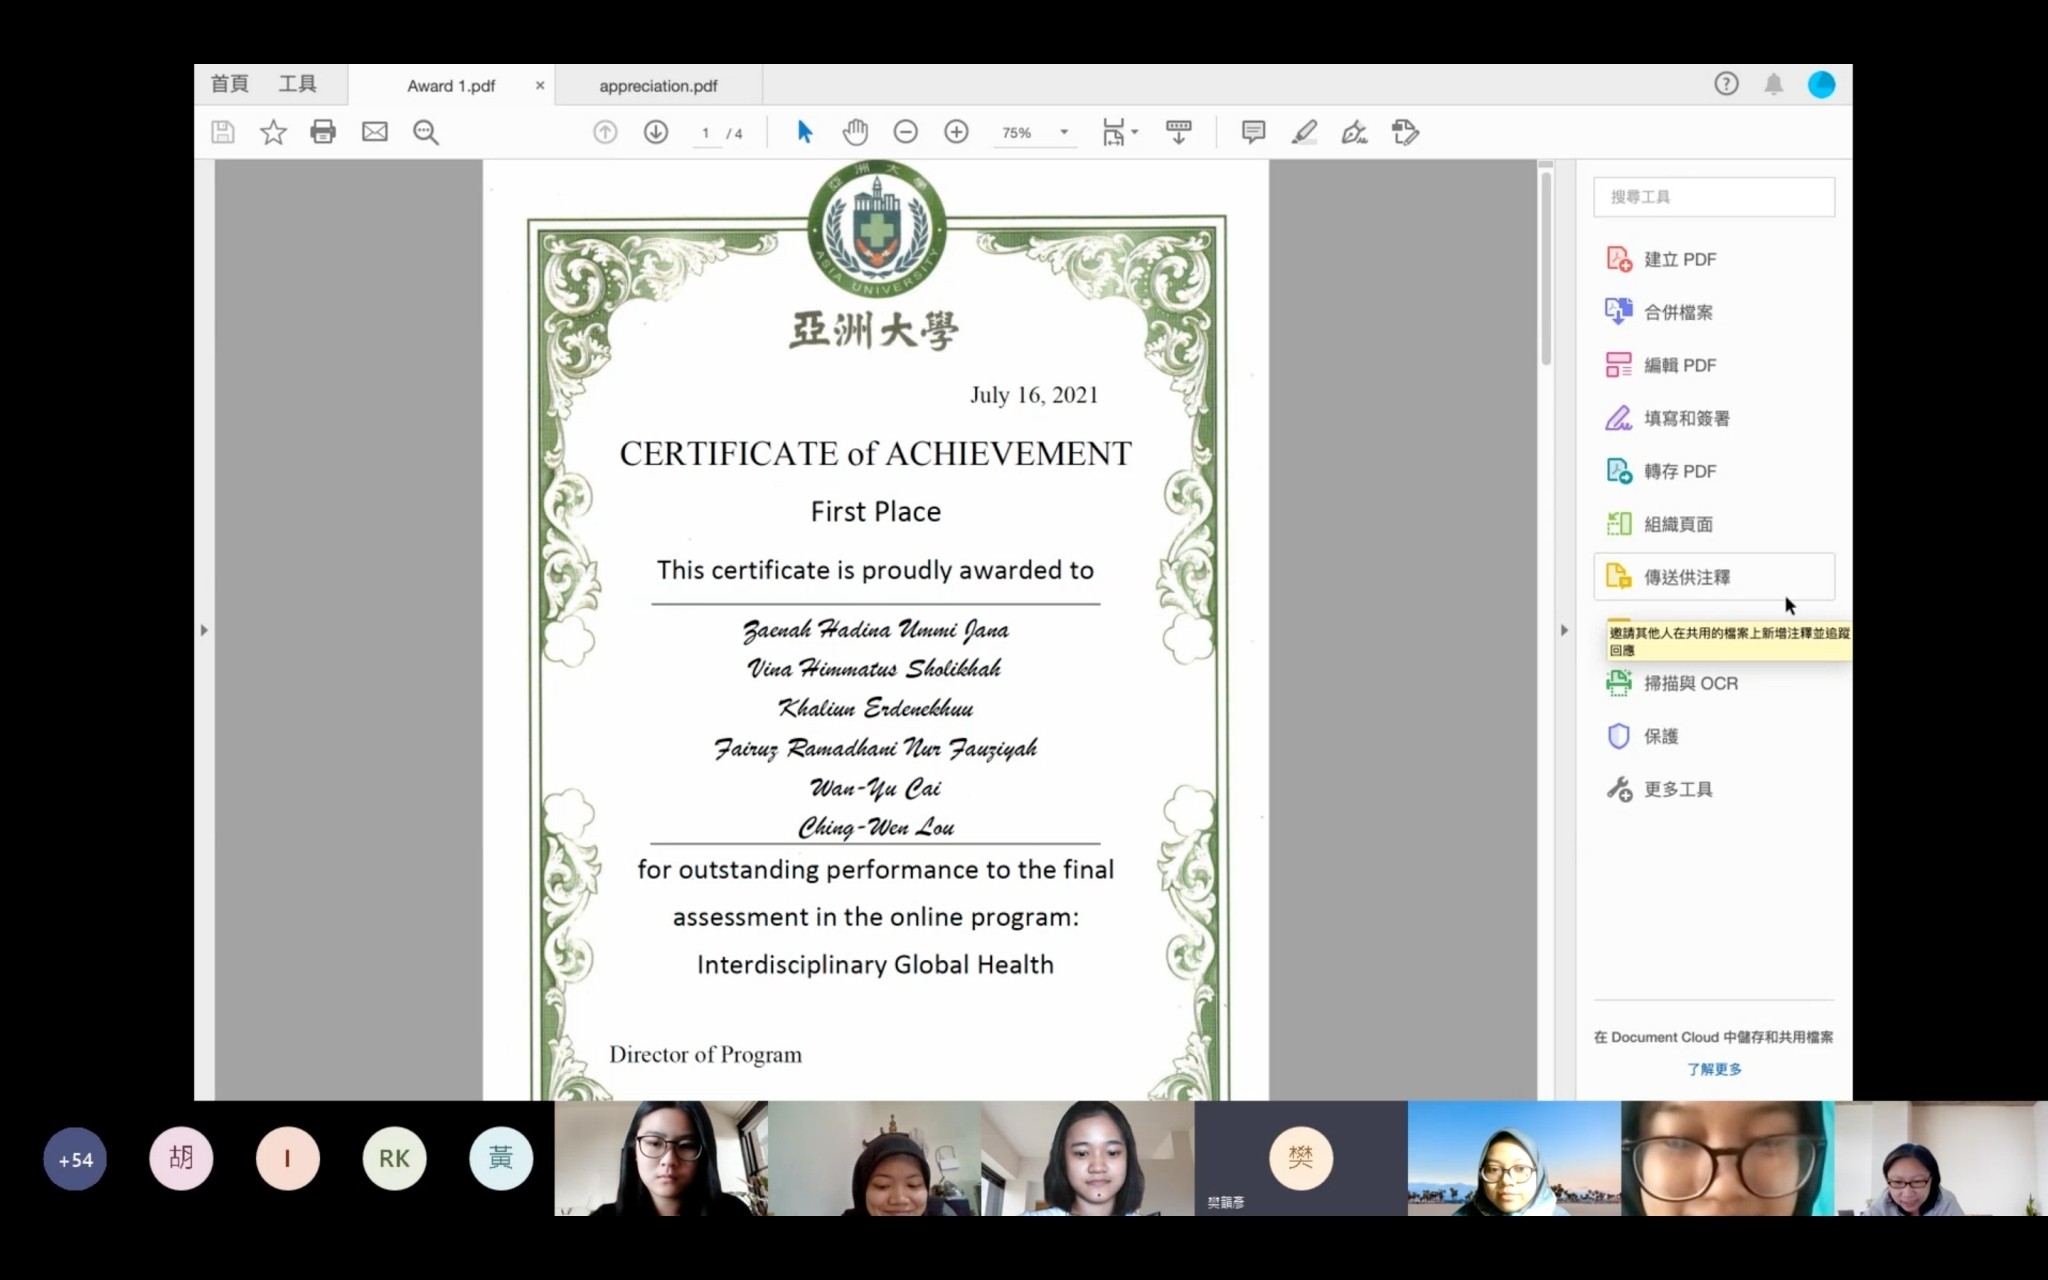Image resolution: width=2048 pixels, height=1280 pixels.
Task: Open the blue account profile avatar
Action: pos(1822,84)
